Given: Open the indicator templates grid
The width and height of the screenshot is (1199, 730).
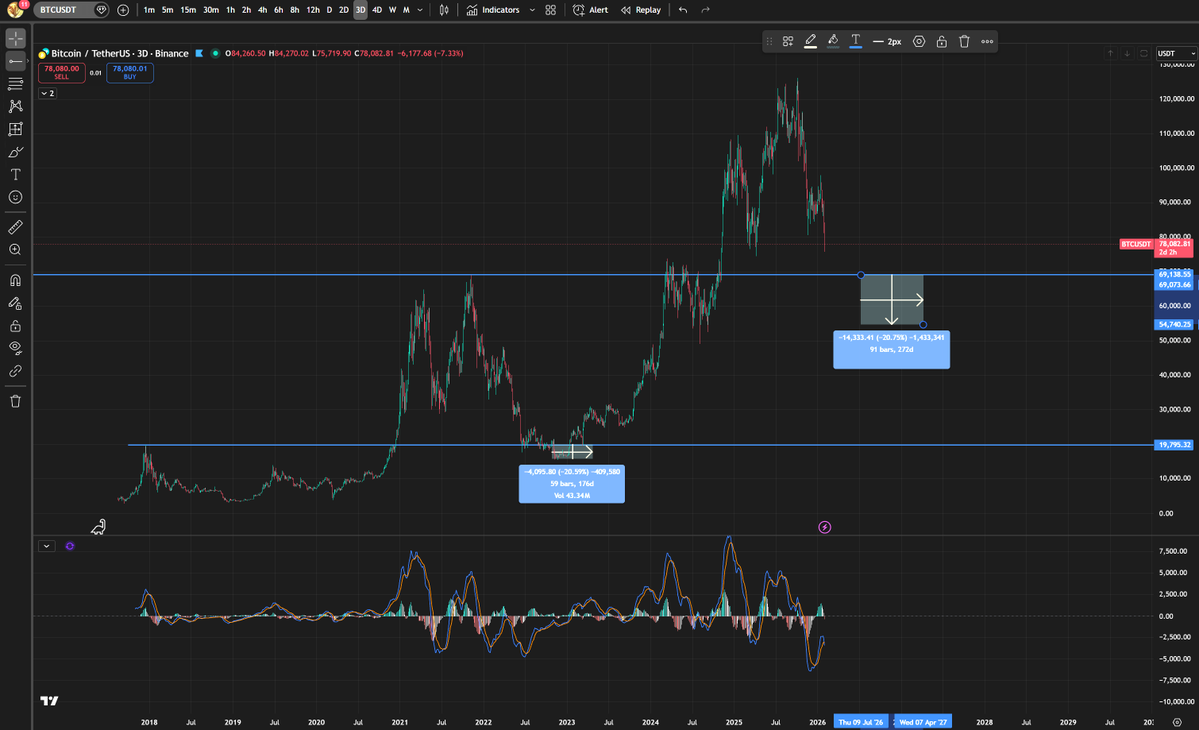Looking at the screenshot, I should pyautogui.click(x=551, y=10).
